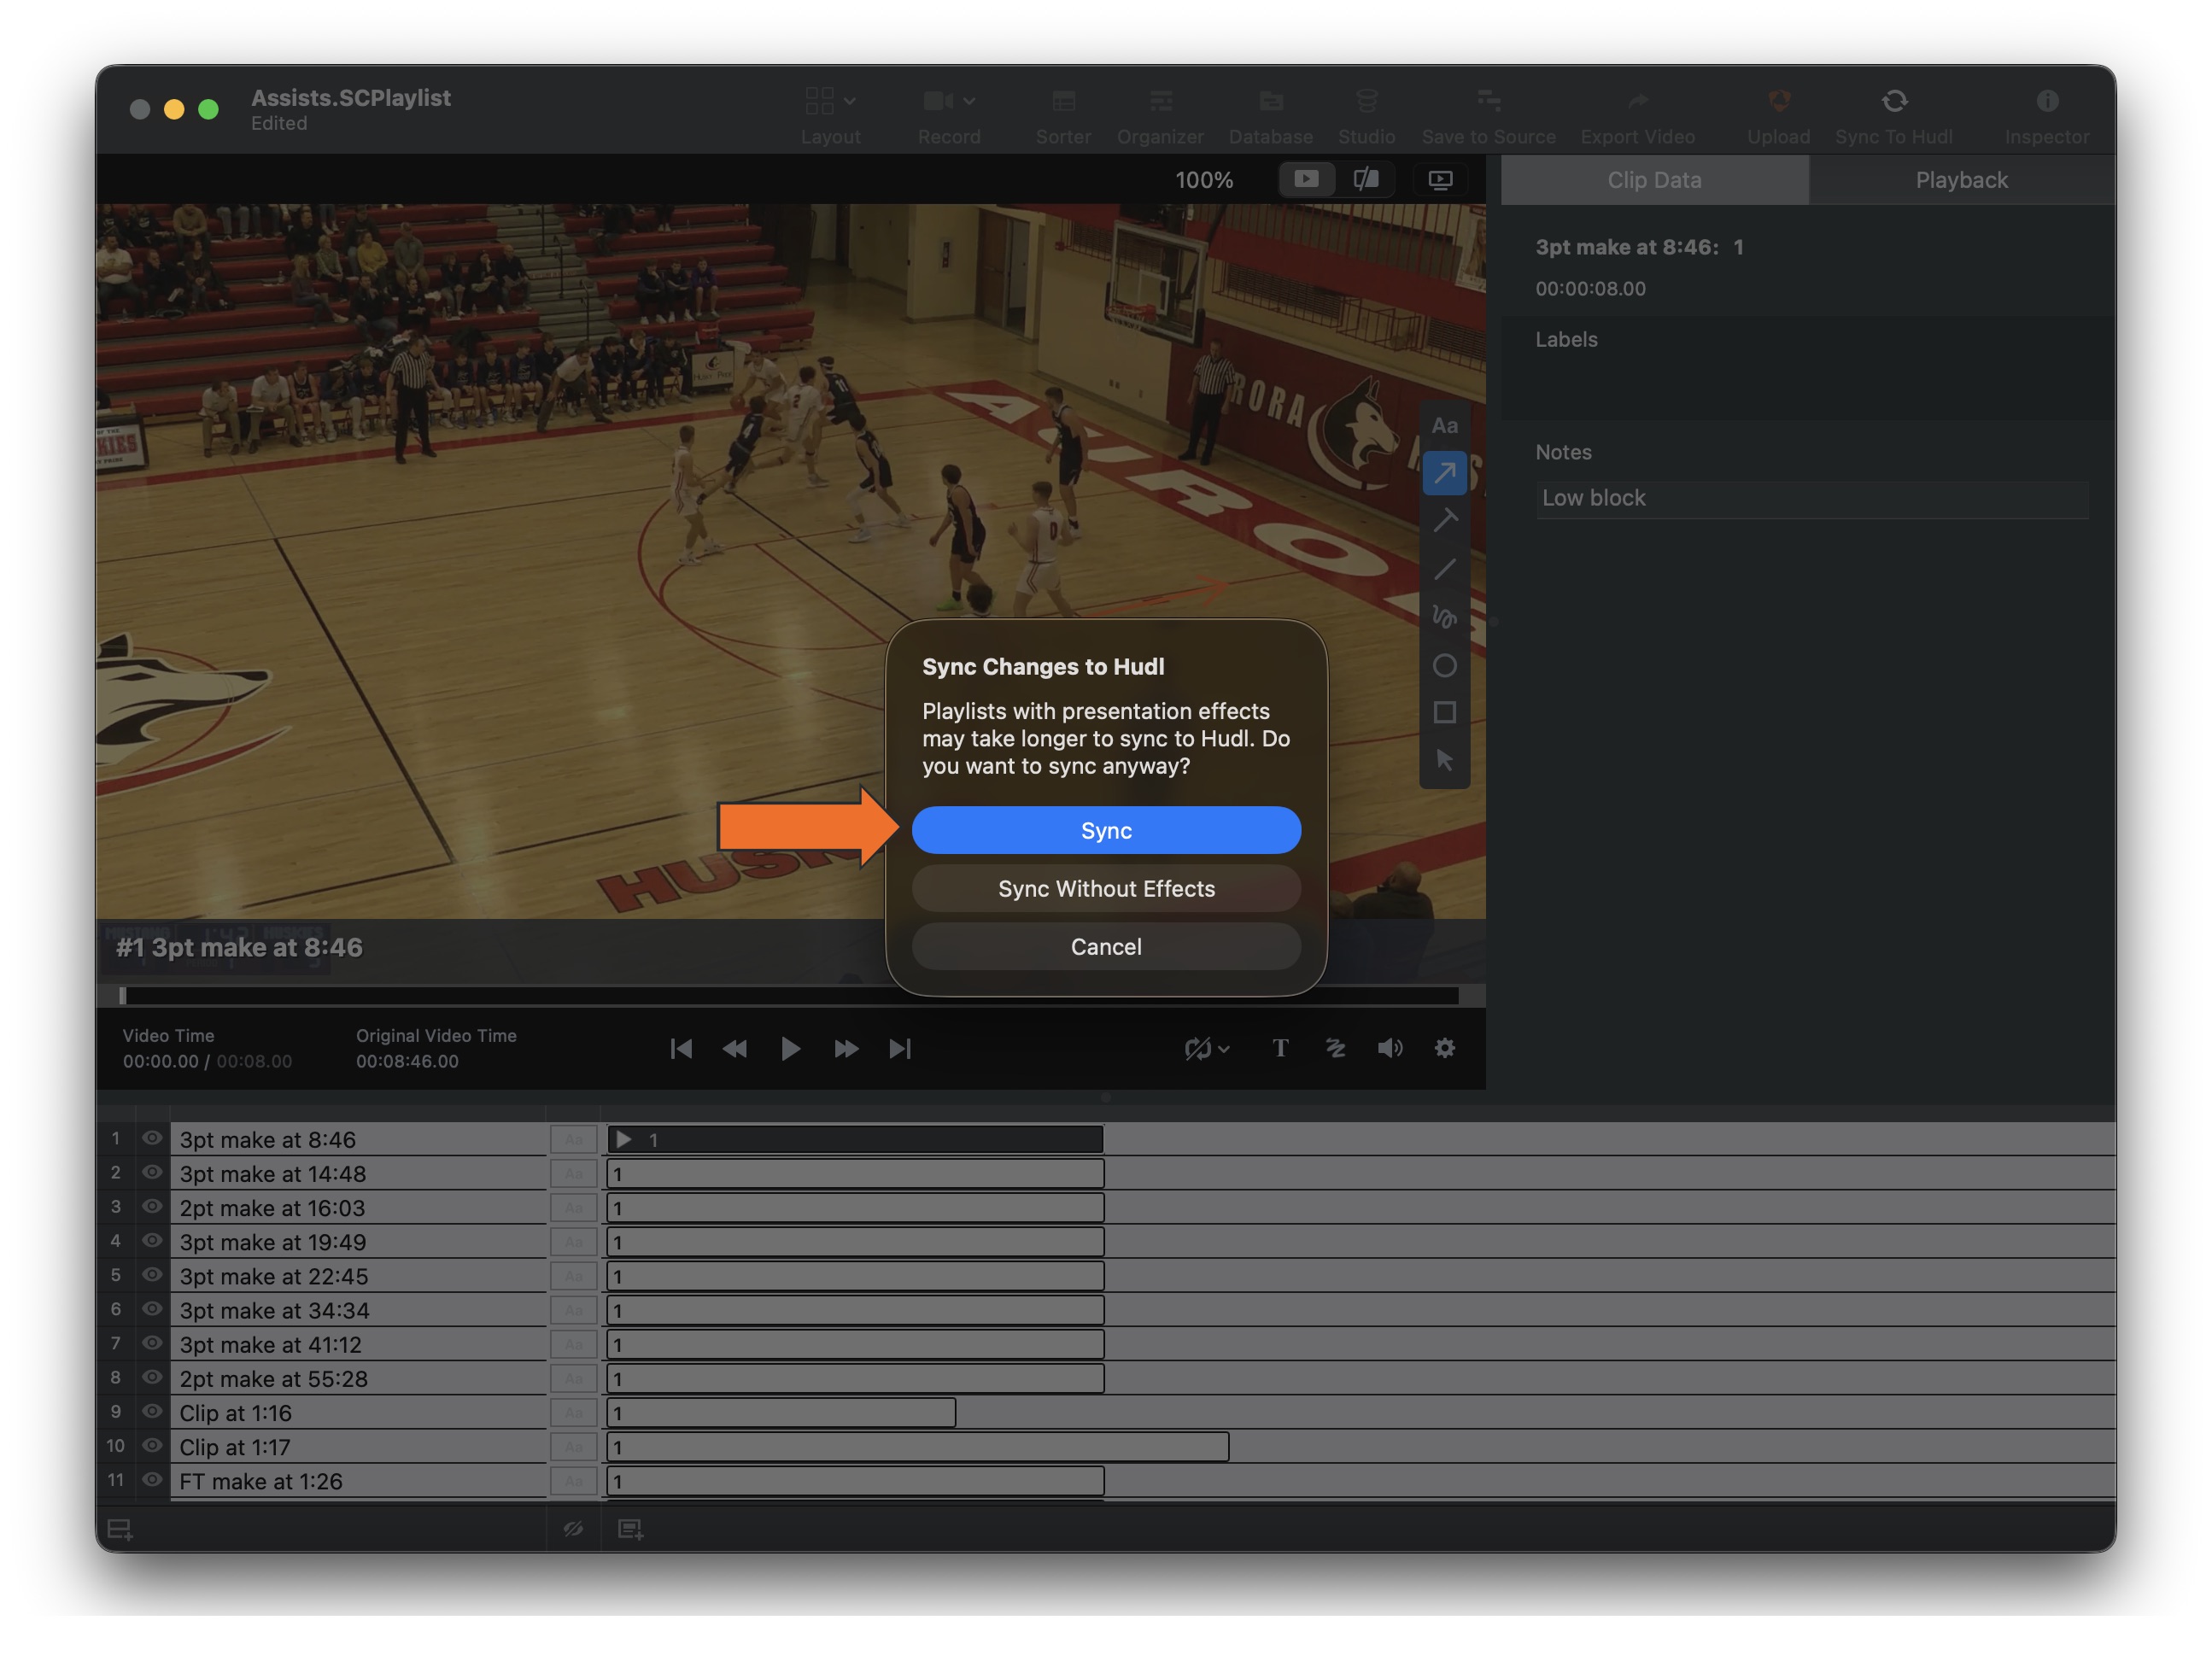Select instance bar of Clip at 1:16
Image resolution: width=2212 pixels, height=1679 pixels.
(781, 1412)
